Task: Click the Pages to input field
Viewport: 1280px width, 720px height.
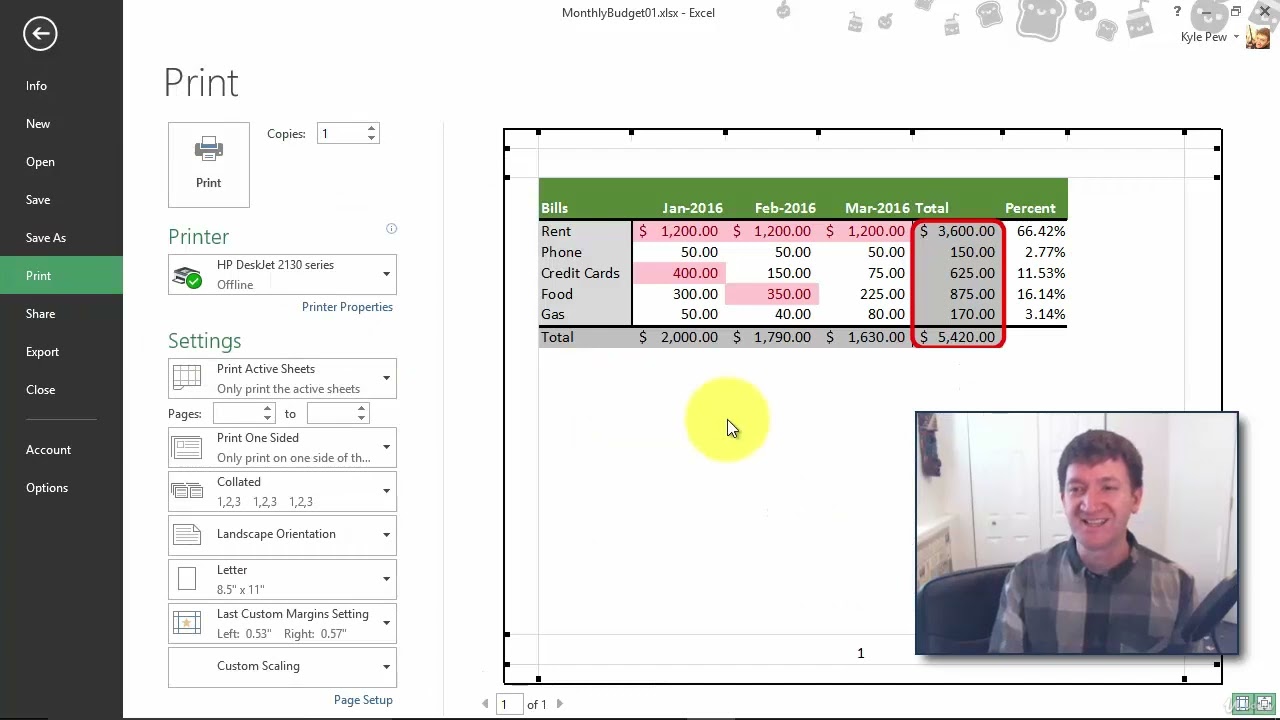Action: coord(331,414)
